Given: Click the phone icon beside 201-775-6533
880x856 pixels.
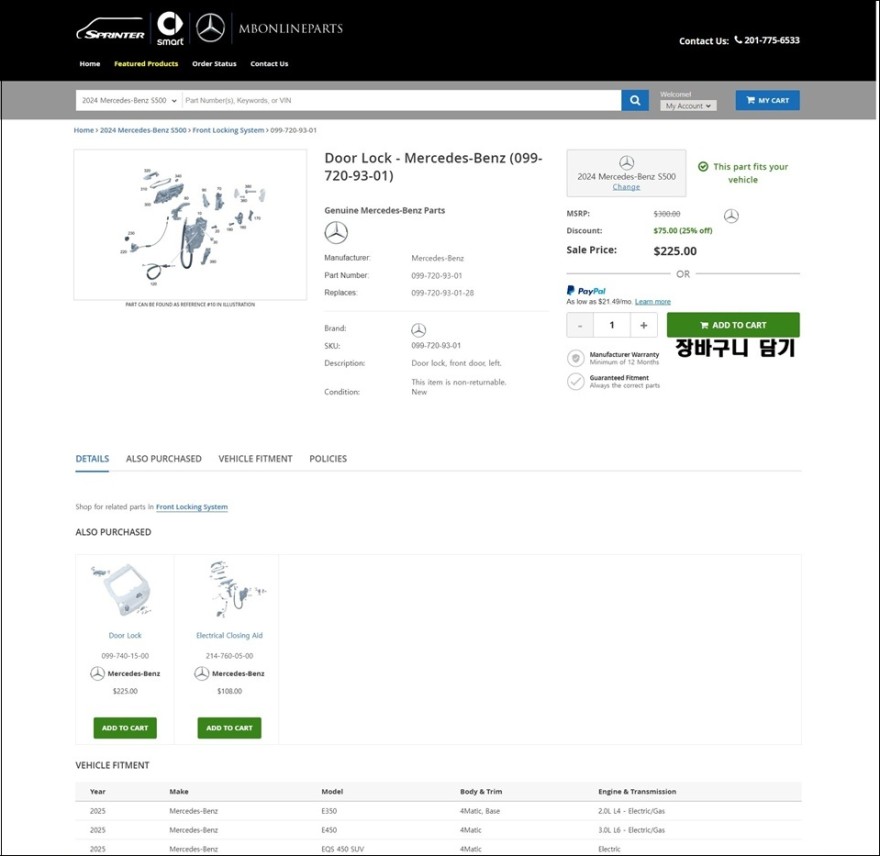Looking at the screenshot, I should click(x=738, y=40).
